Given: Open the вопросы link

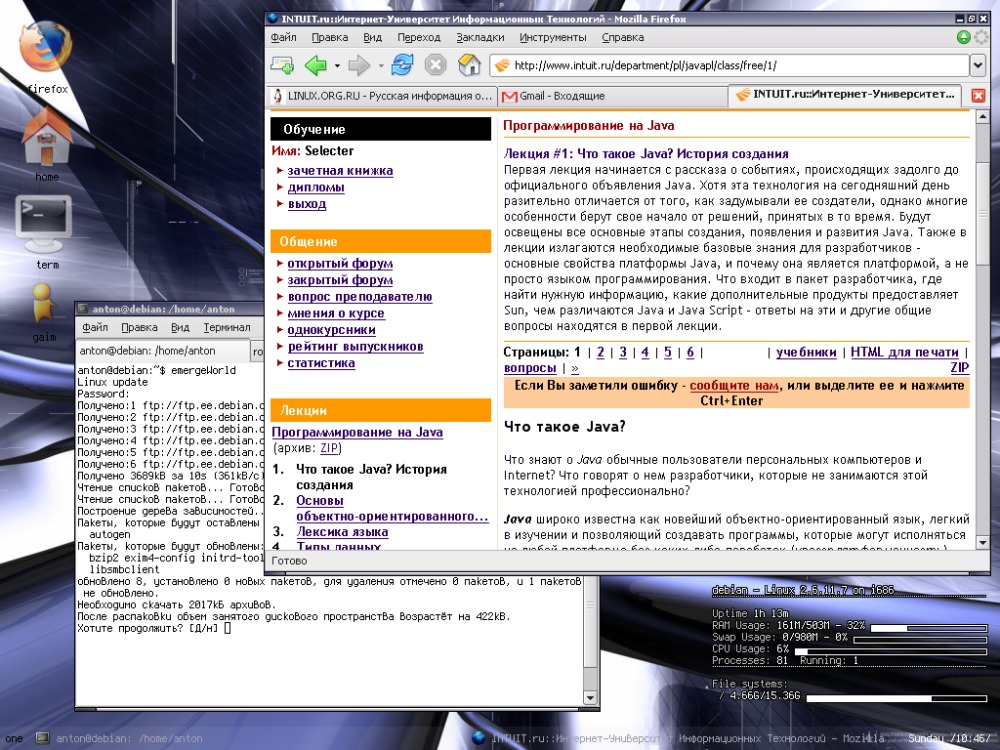Looking at the screenshot, I should 530,368.
